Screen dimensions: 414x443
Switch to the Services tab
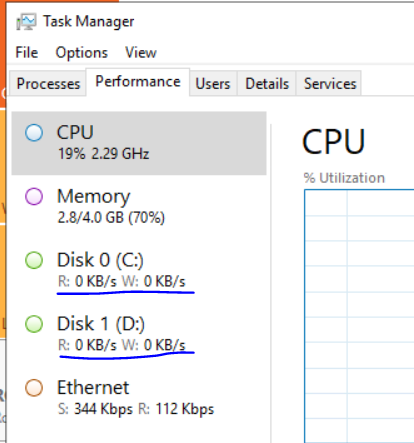click(x=330, y=83)
